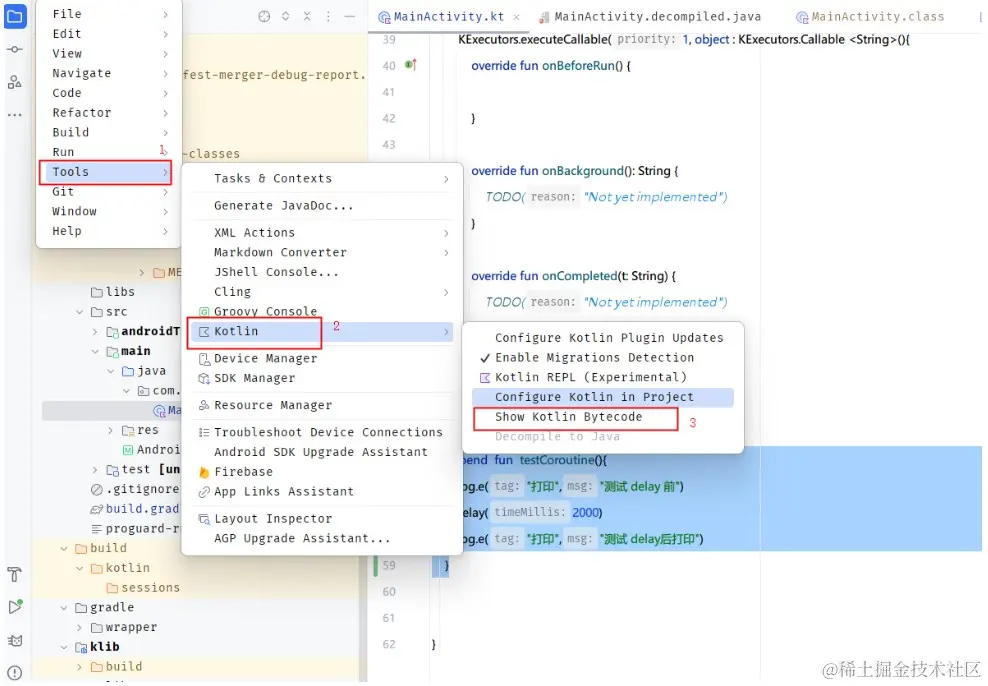
Task: Open Device Manager
Action: [x=322, y=358]
